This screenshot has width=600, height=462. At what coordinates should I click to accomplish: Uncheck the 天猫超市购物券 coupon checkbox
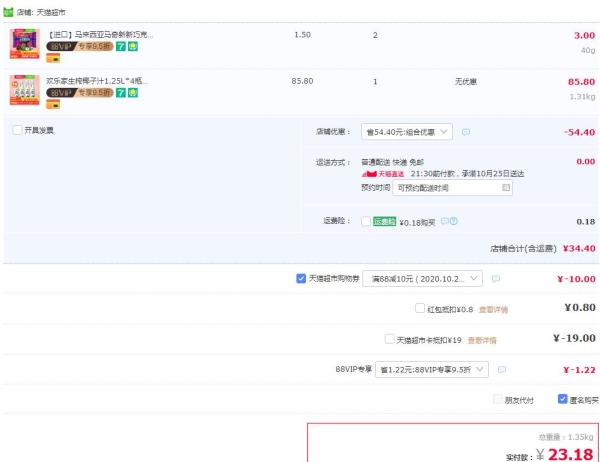301,278
